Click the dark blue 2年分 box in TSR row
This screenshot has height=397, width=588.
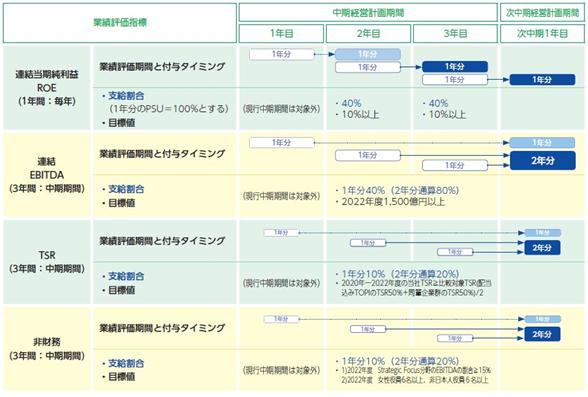click(x=542, y=248)
